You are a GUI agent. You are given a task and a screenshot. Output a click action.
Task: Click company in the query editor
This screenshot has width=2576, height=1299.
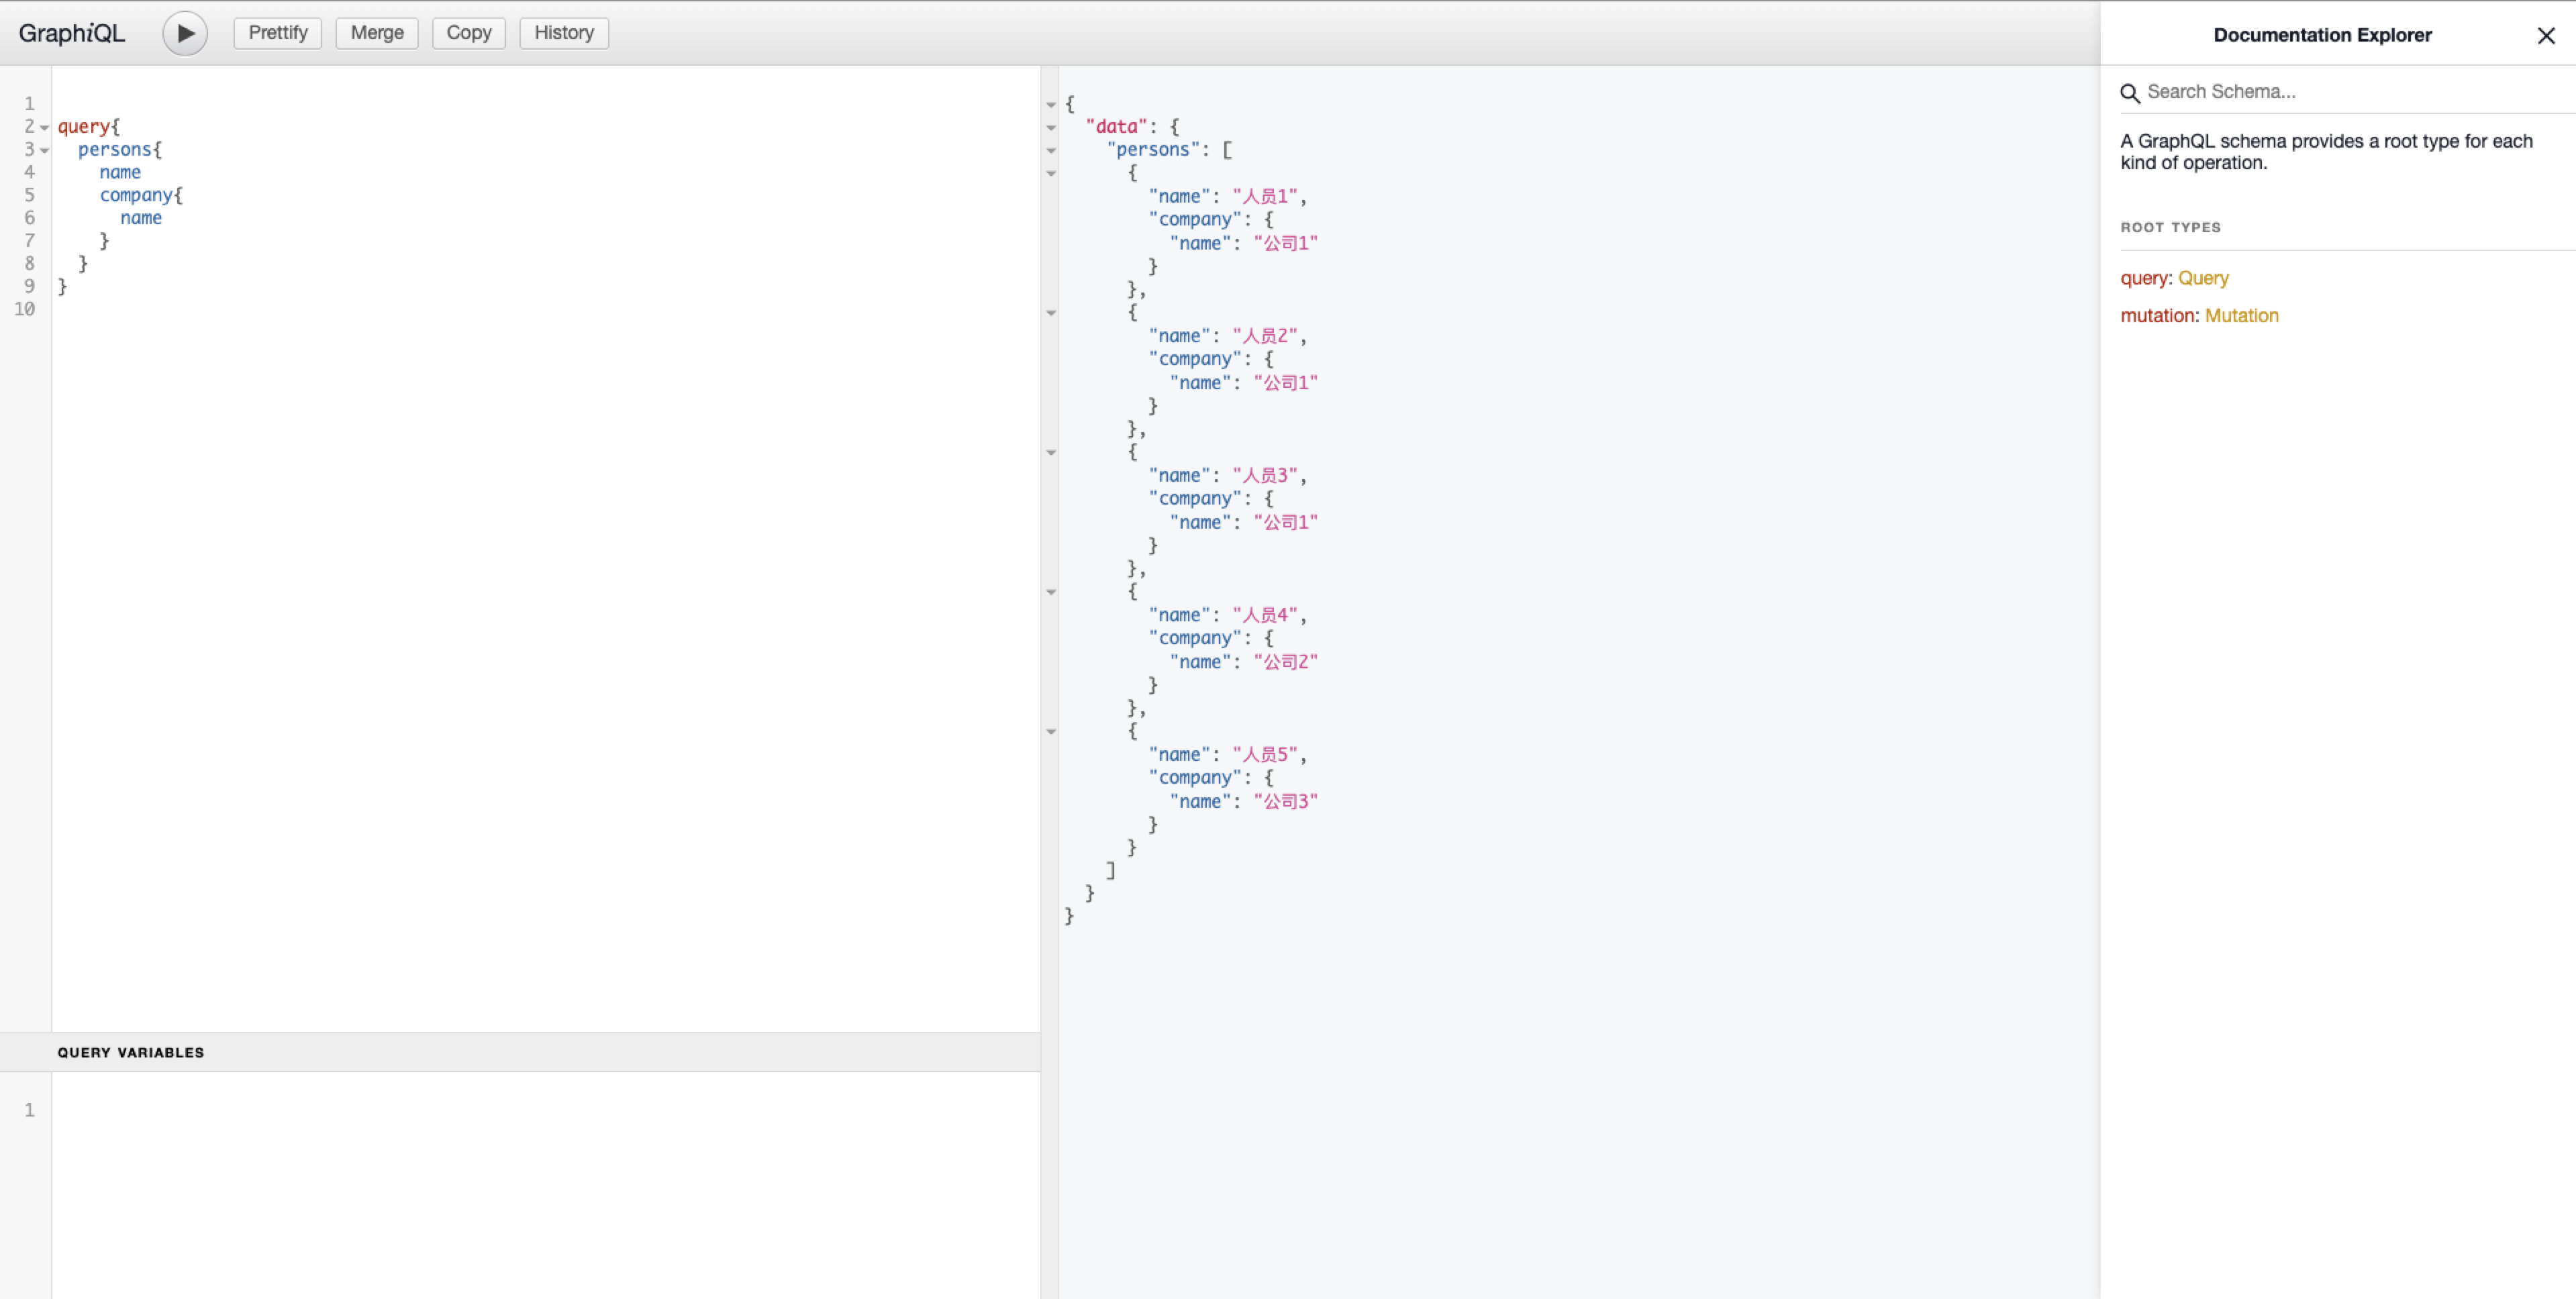(x=136, y=195)
